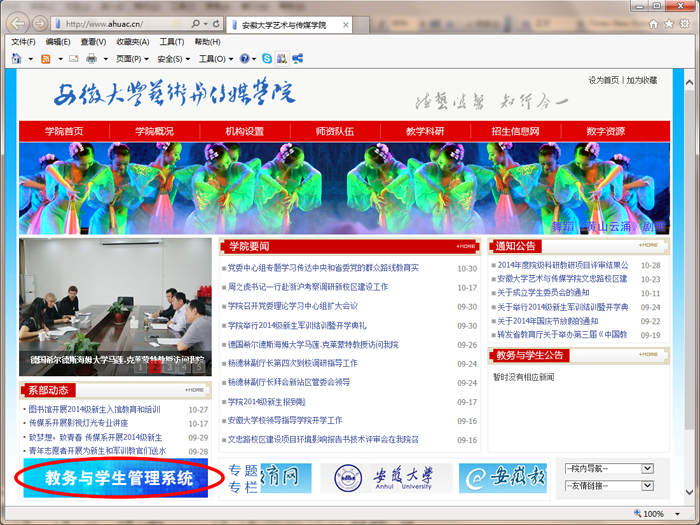Click the browser Forward arrow button
The image size is (700, 525).
(39, 23)
